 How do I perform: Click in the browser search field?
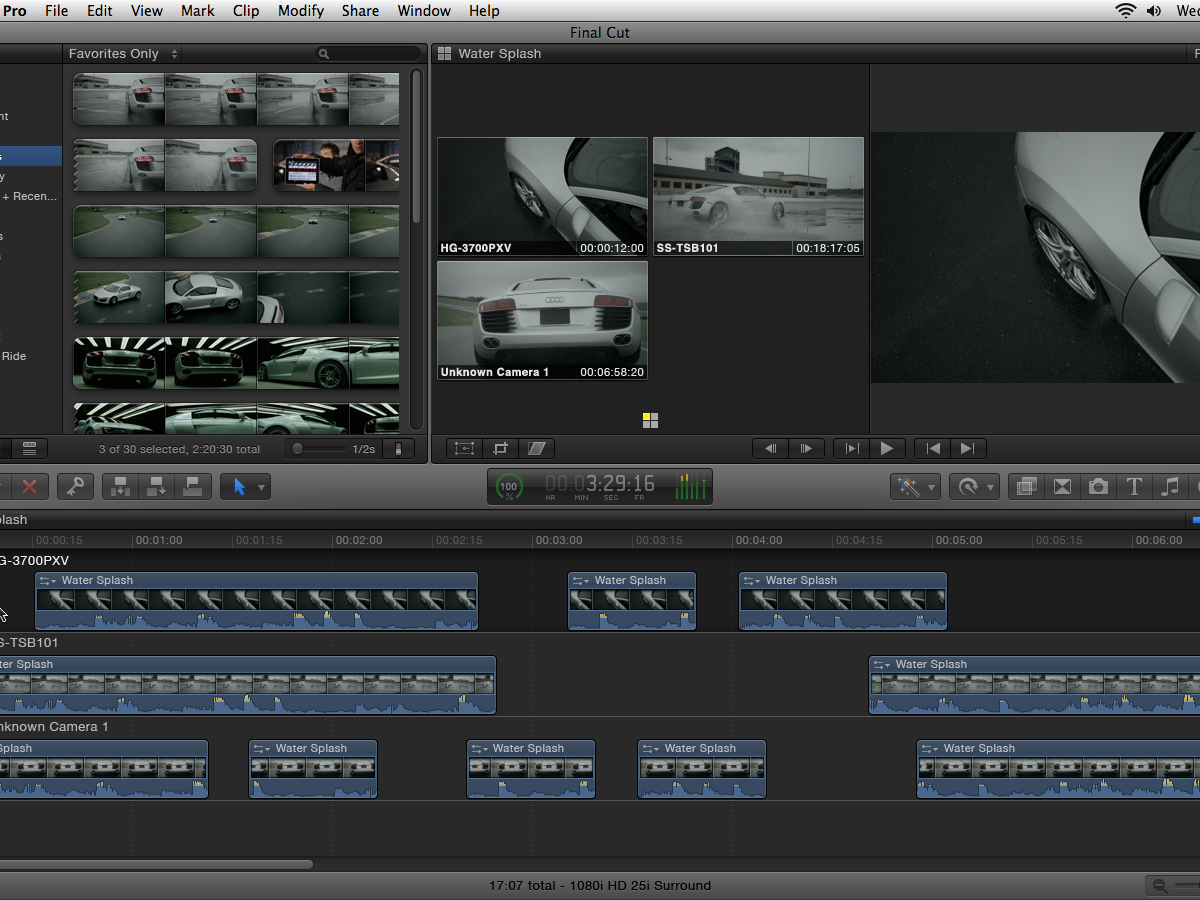click(x=368, y=54)
